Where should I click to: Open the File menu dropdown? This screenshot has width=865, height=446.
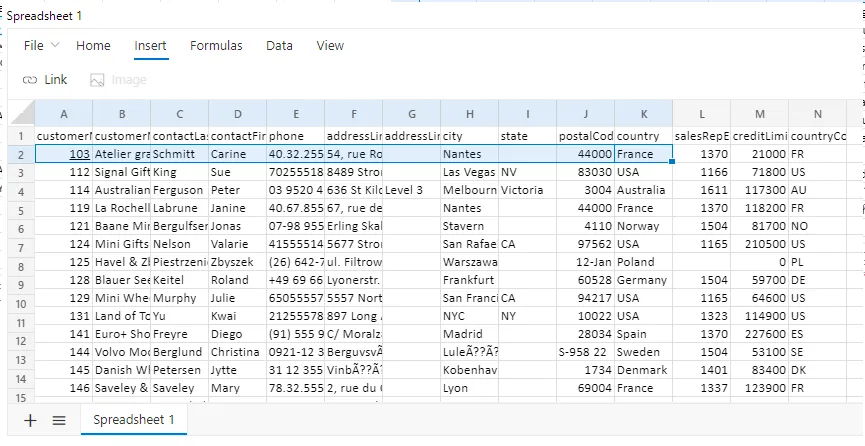tap(41, 45)
